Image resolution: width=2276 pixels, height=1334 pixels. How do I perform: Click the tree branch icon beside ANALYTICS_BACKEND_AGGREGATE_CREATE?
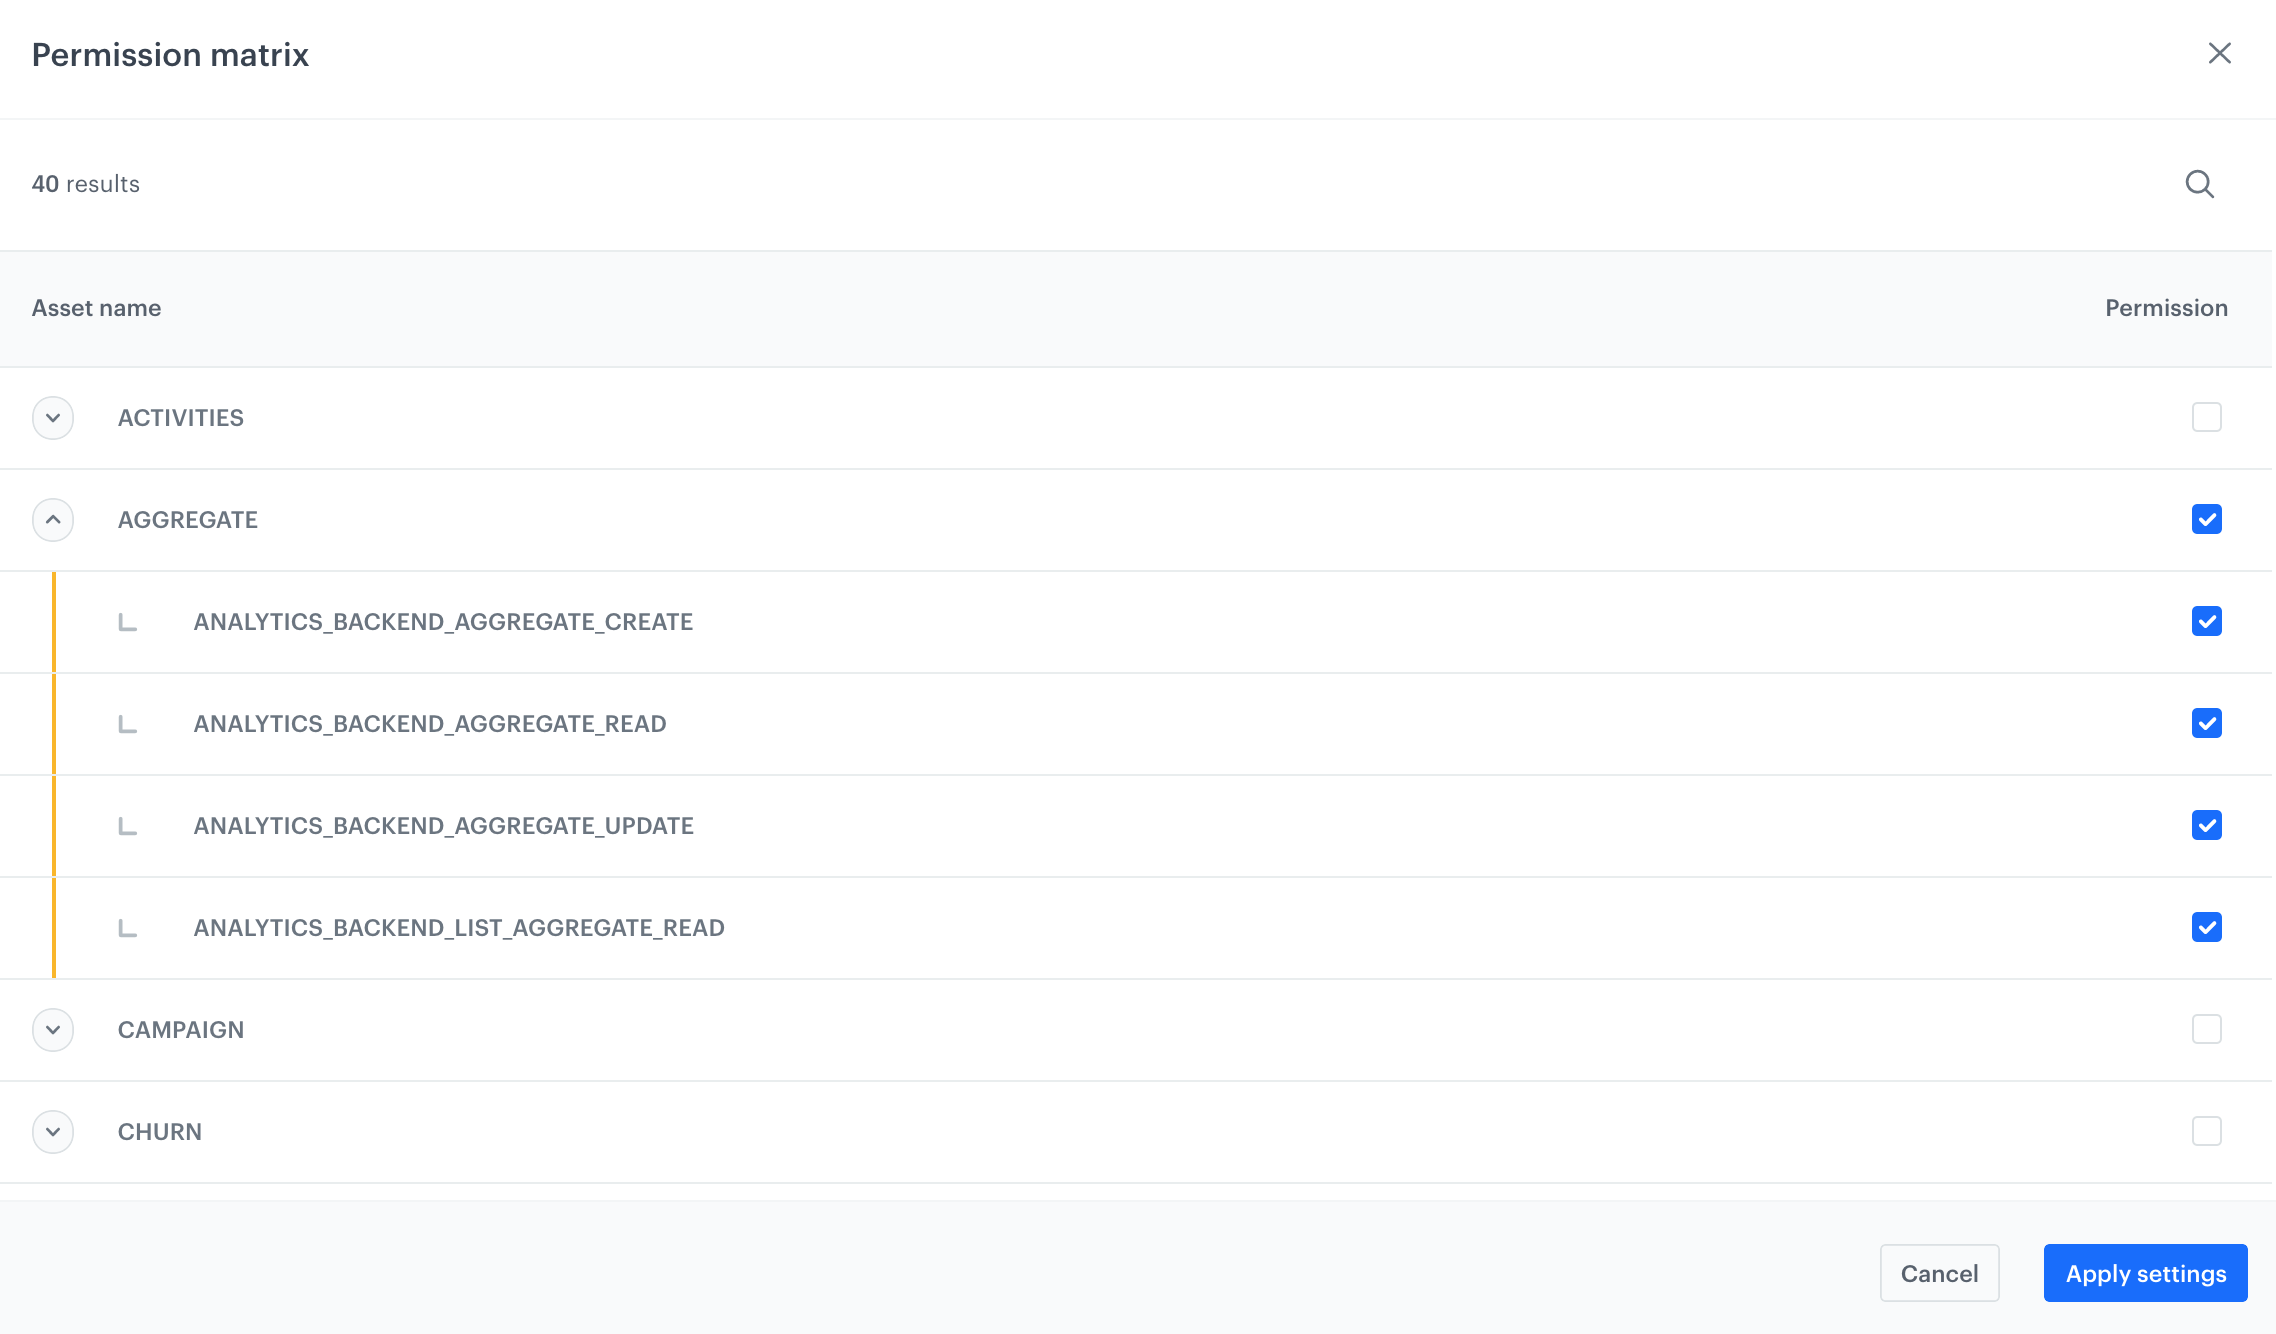[x=129, y=621]
